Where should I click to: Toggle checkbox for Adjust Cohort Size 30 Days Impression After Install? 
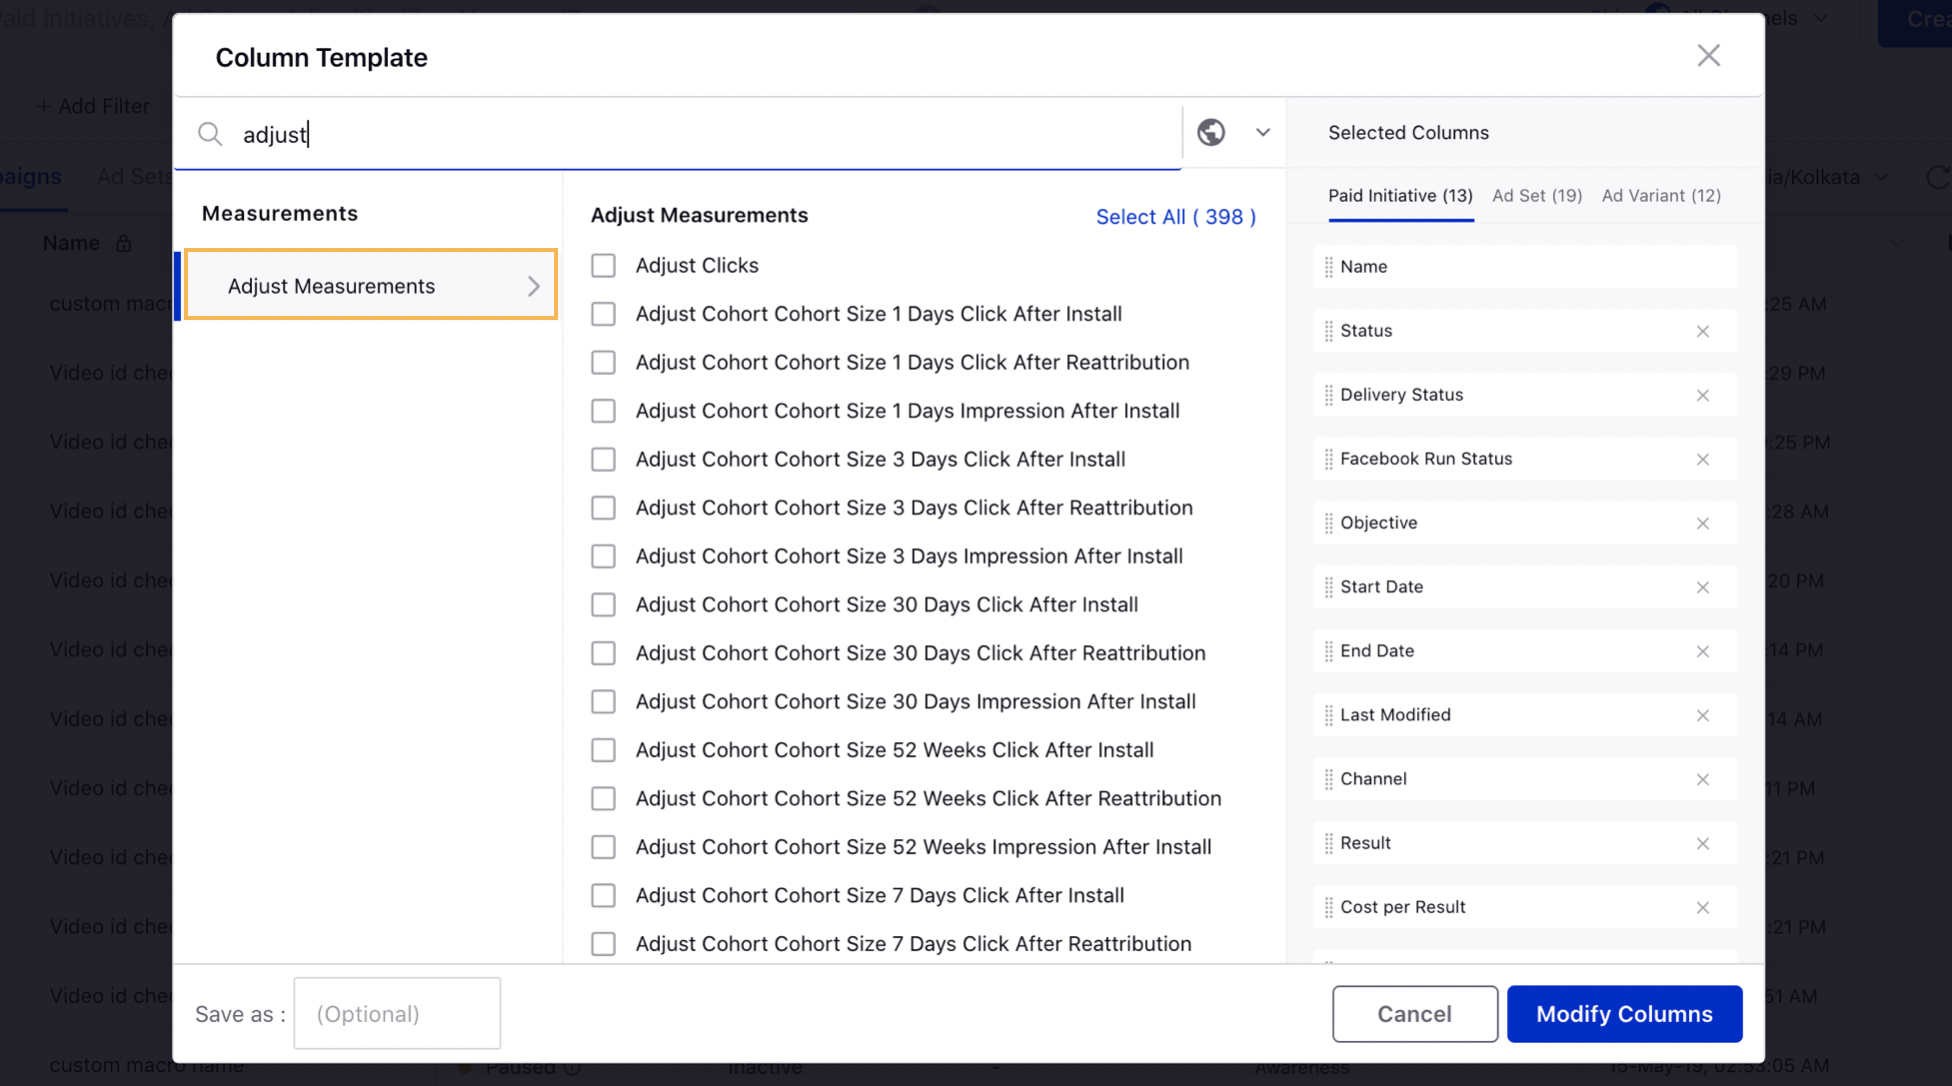[x=602, y=701]
